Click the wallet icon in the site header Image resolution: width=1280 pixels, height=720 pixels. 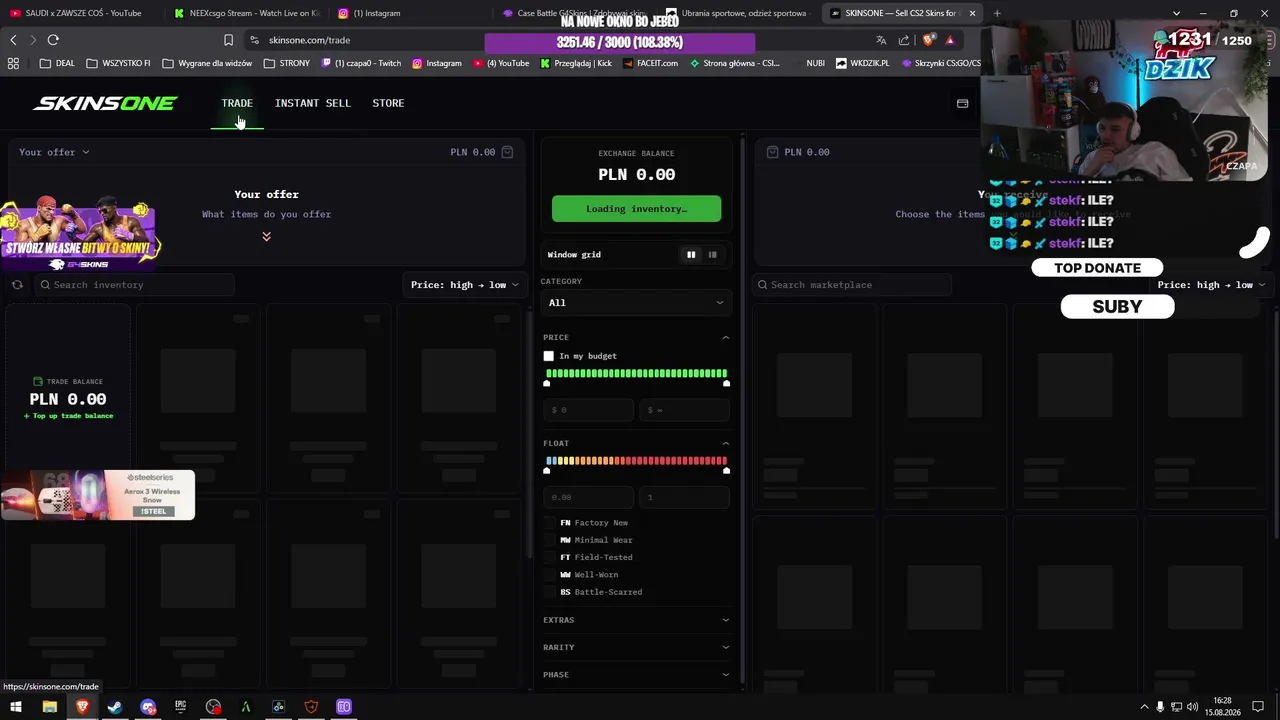tap(962, 103)
